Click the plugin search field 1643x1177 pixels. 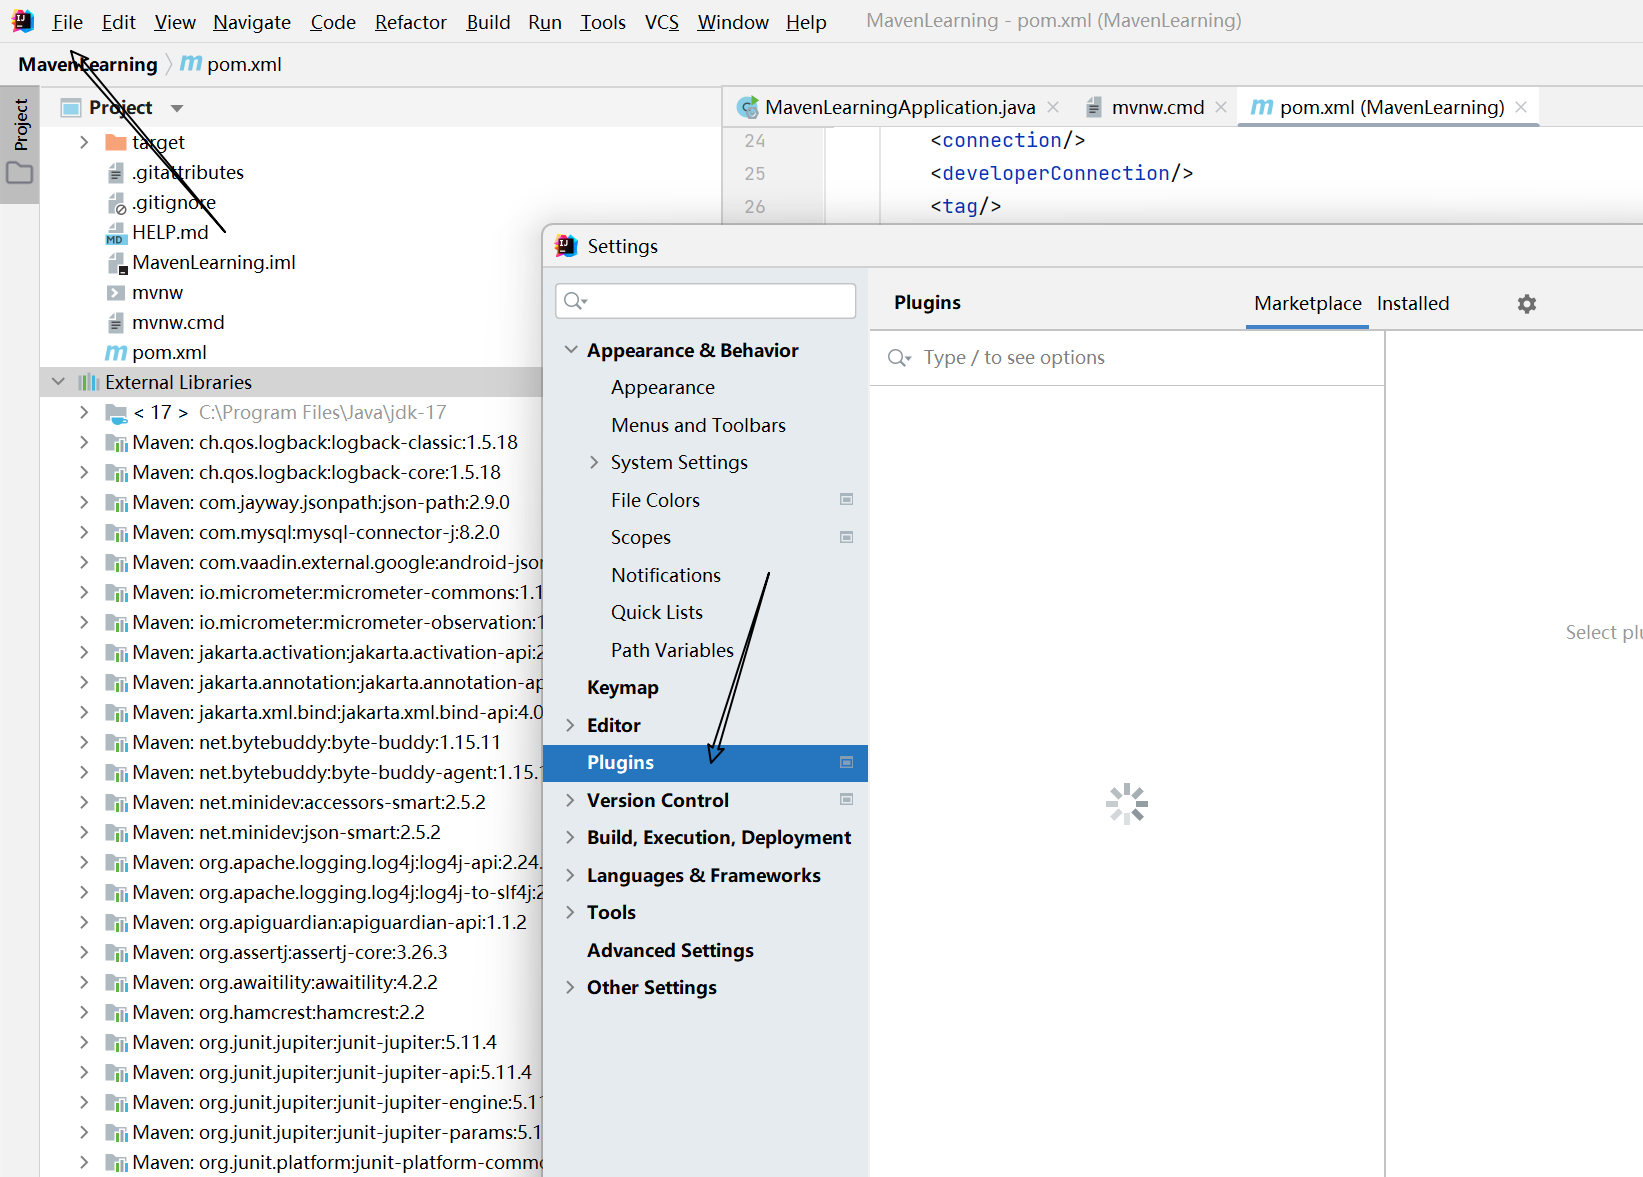(x=1127, y=358)
